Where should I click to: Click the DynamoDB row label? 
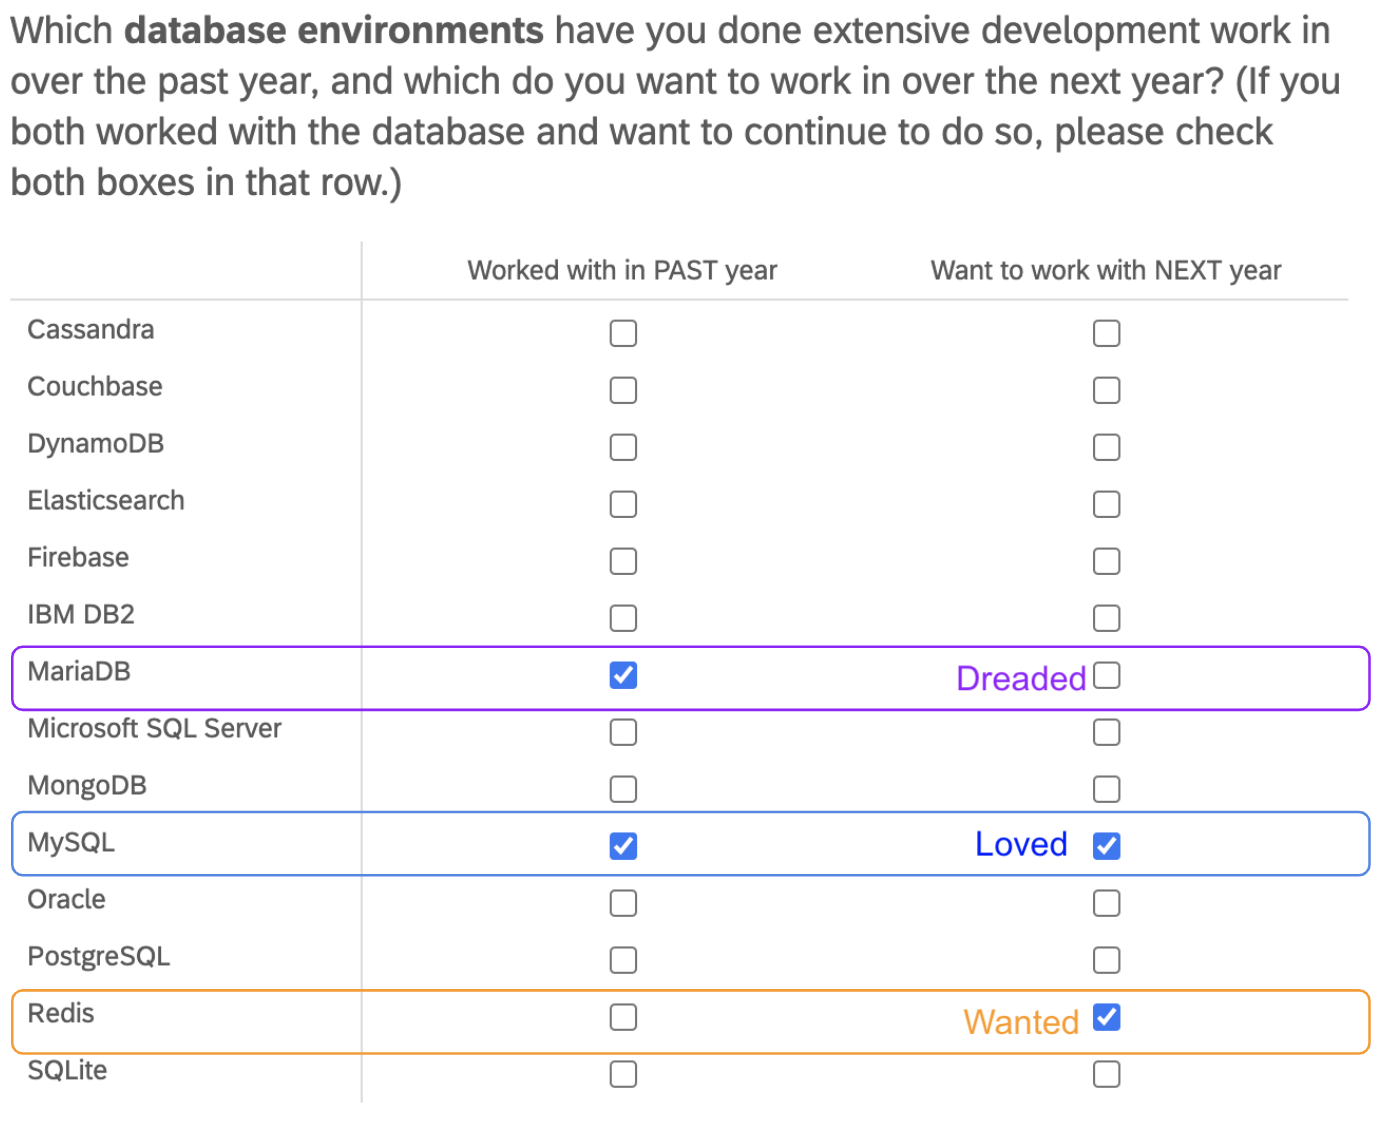[x=96, y=443]
